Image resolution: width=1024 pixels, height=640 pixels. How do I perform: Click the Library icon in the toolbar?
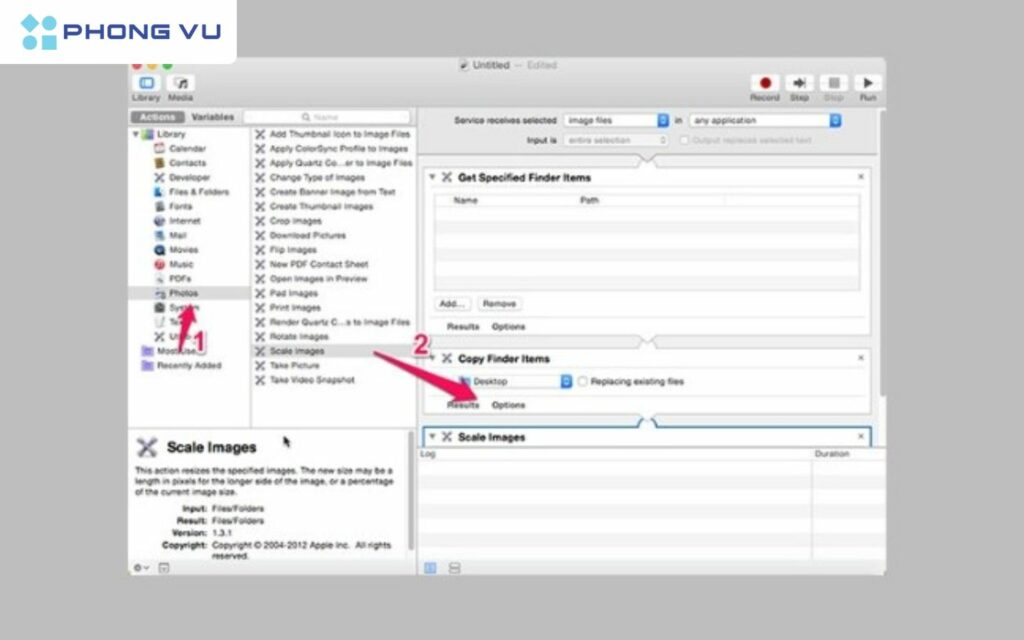point(146,85)
